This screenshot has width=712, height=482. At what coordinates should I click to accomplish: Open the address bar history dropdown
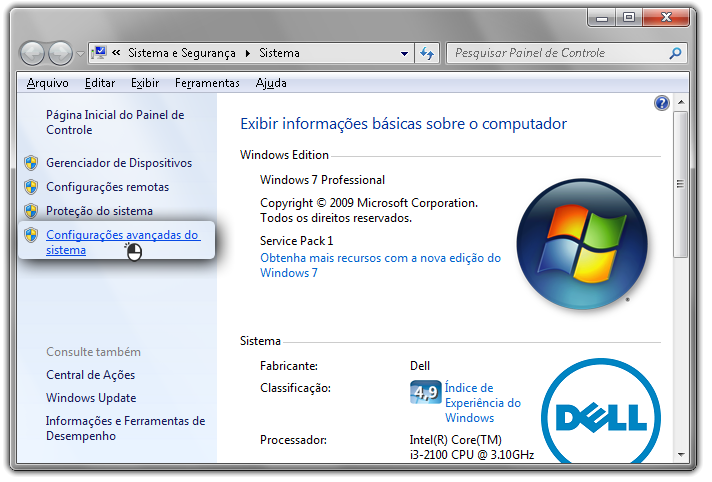point(404,54)
